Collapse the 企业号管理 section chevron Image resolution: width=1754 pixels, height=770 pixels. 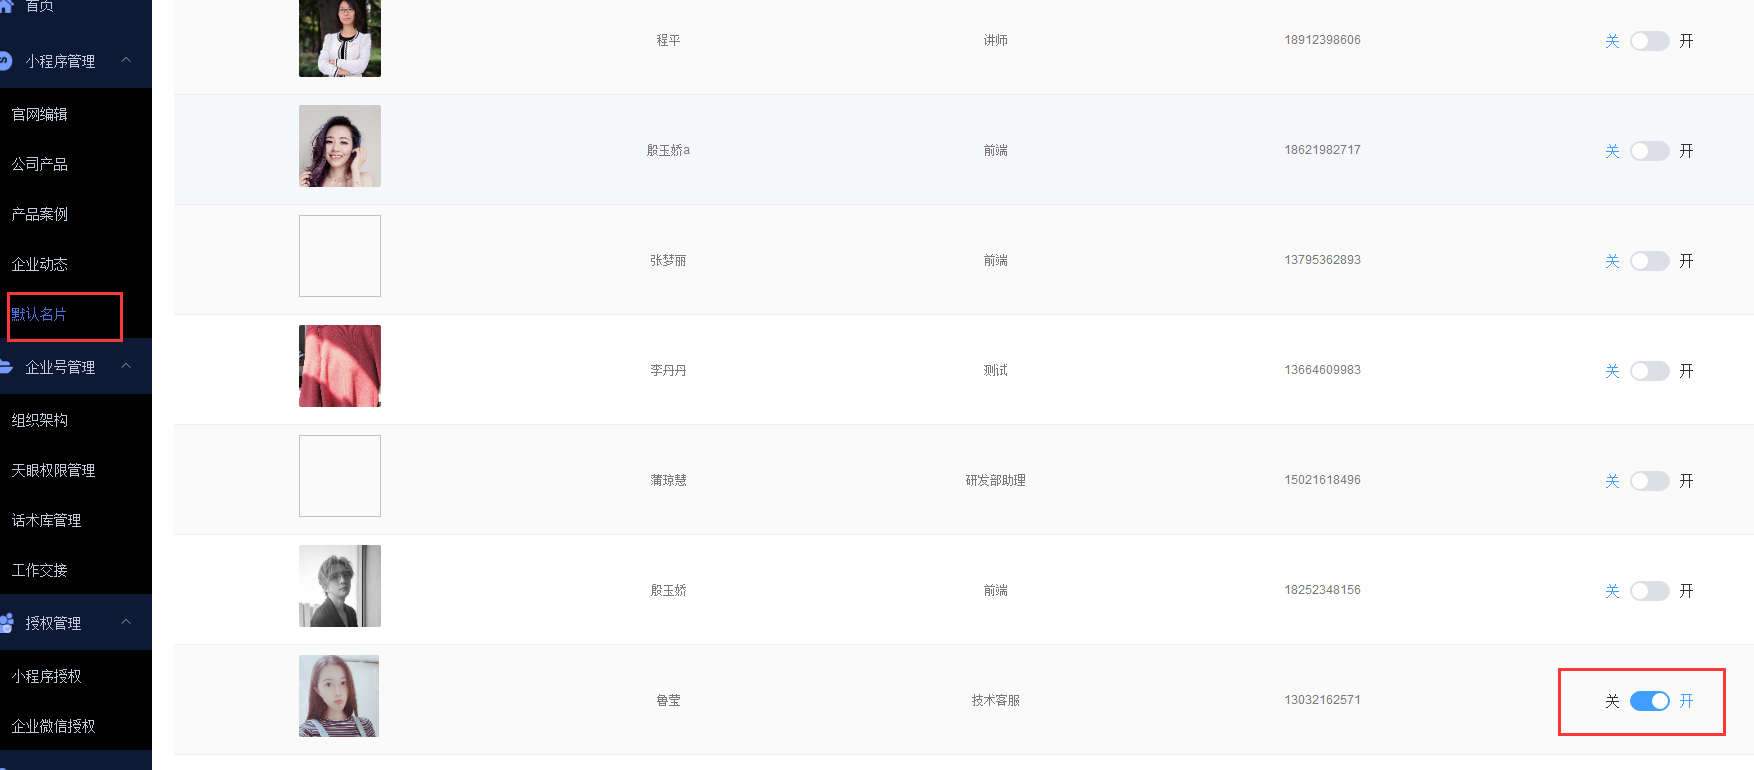(x=126, y=366)
